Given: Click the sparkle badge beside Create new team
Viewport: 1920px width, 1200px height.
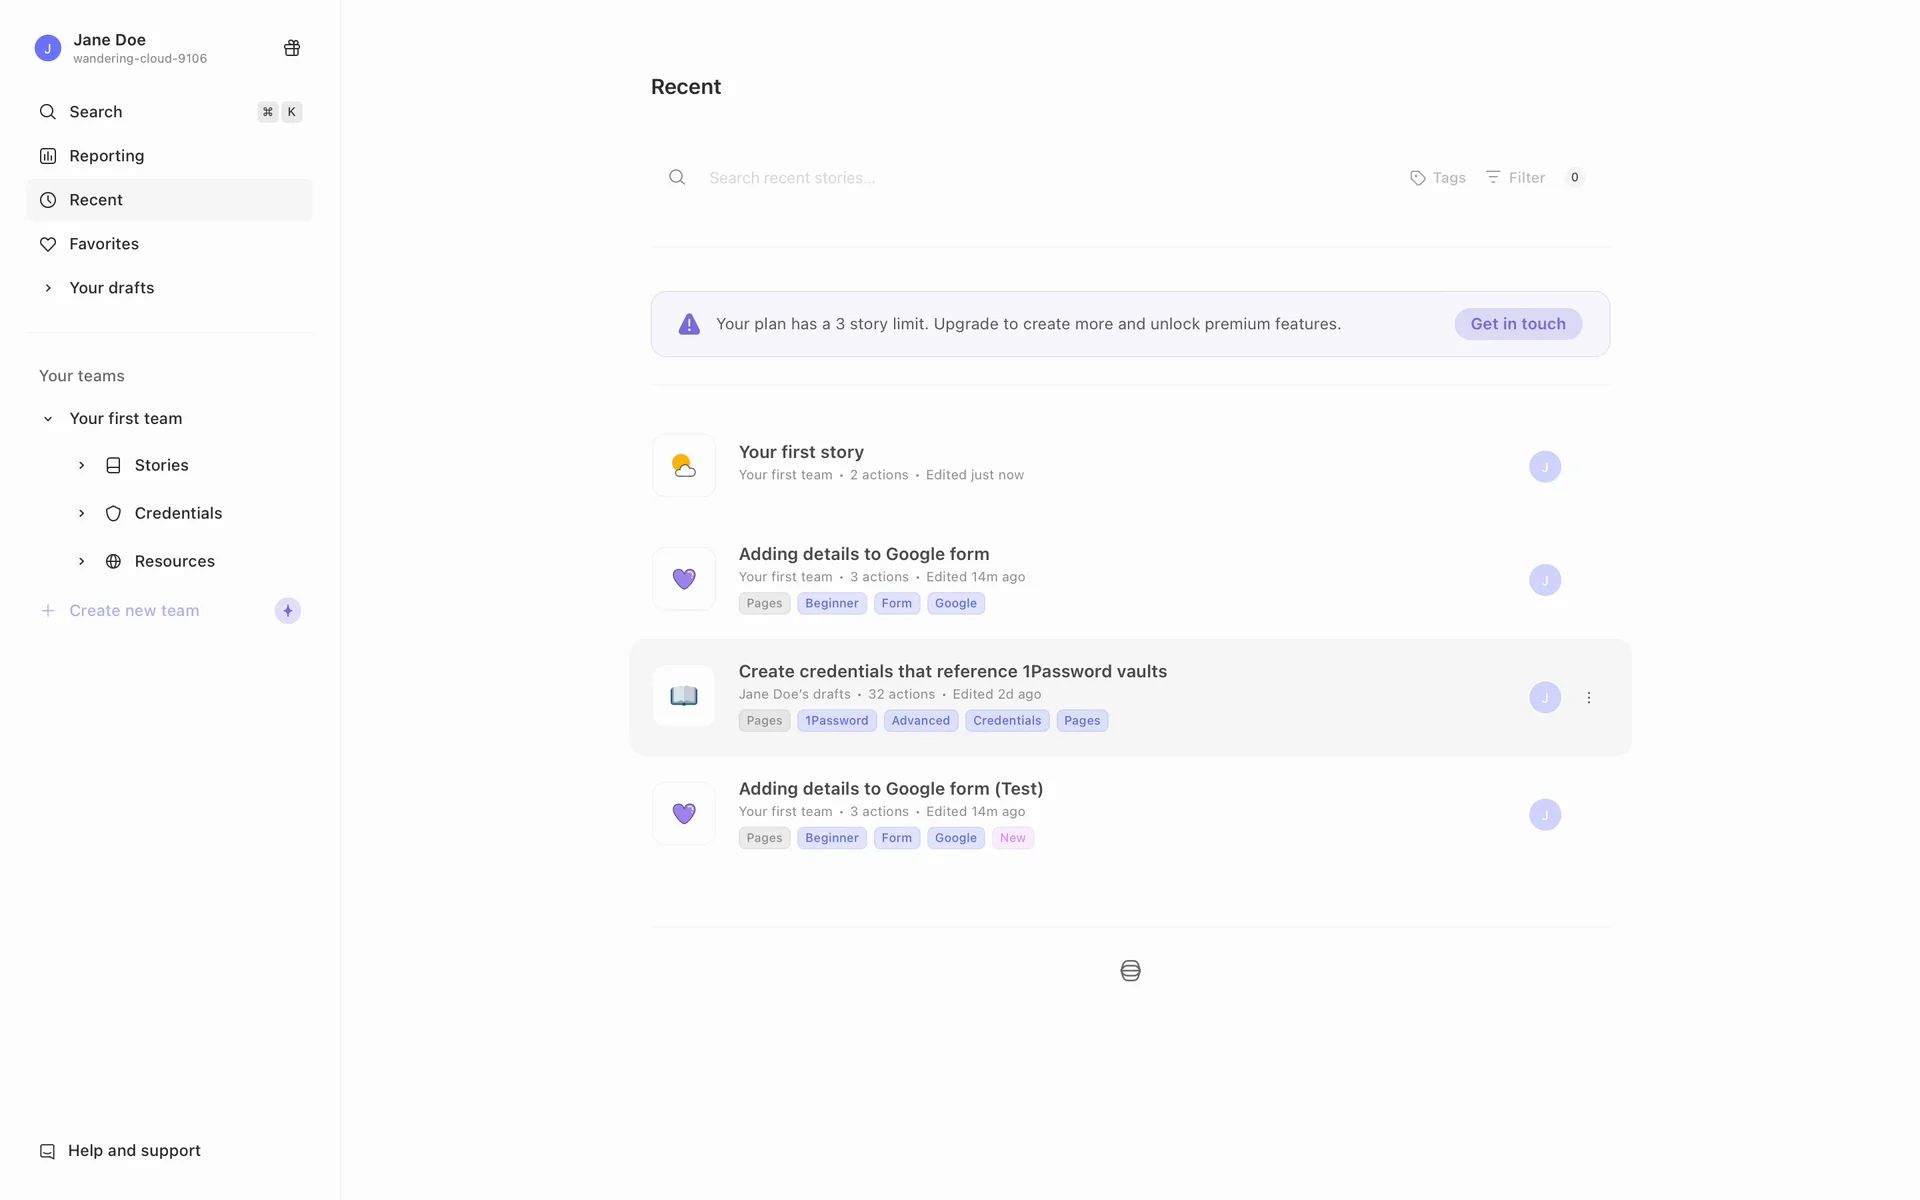Looking at the screenshot, I should 288,611.
